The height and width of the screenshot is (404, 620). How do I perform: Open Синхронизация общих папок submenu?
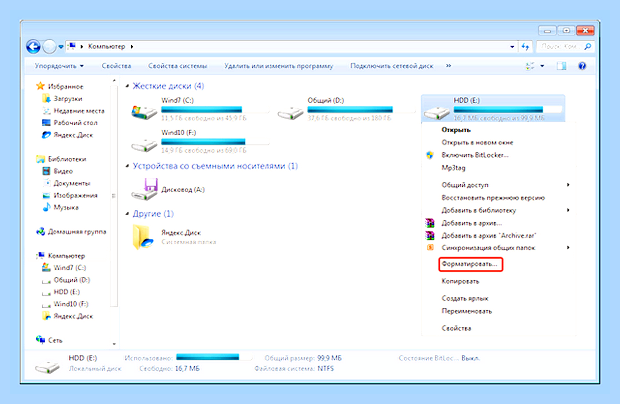tap(498, 247)
